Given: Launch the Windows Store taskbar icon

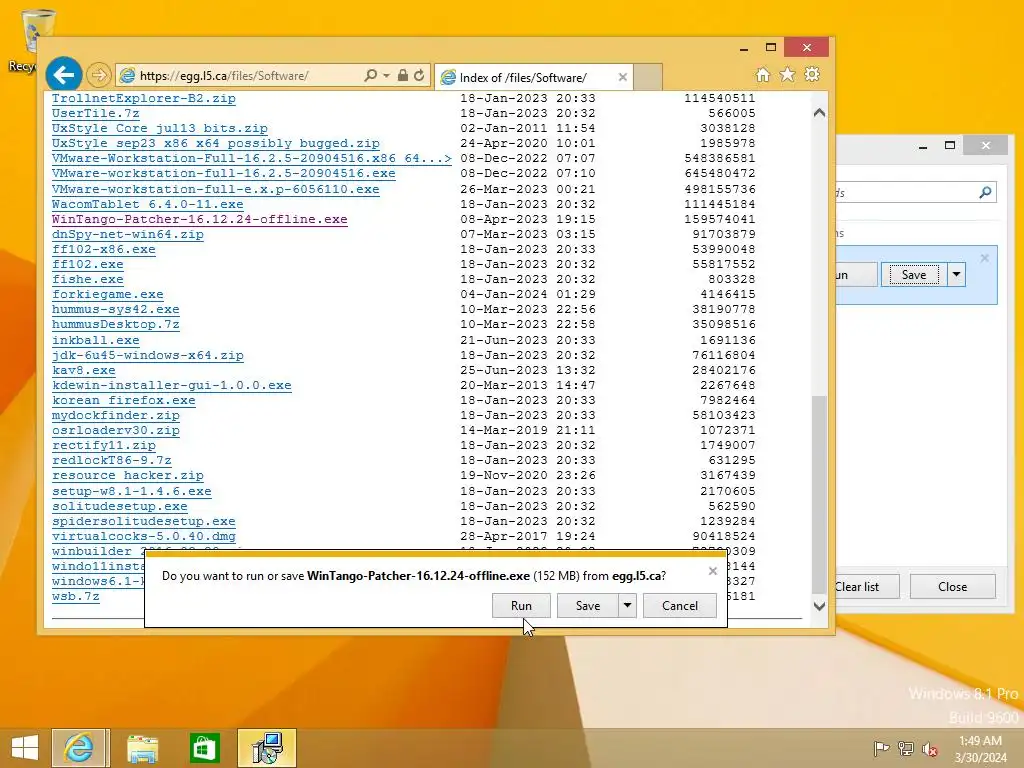Looking at the screenshot, I should tap(204, 748).
